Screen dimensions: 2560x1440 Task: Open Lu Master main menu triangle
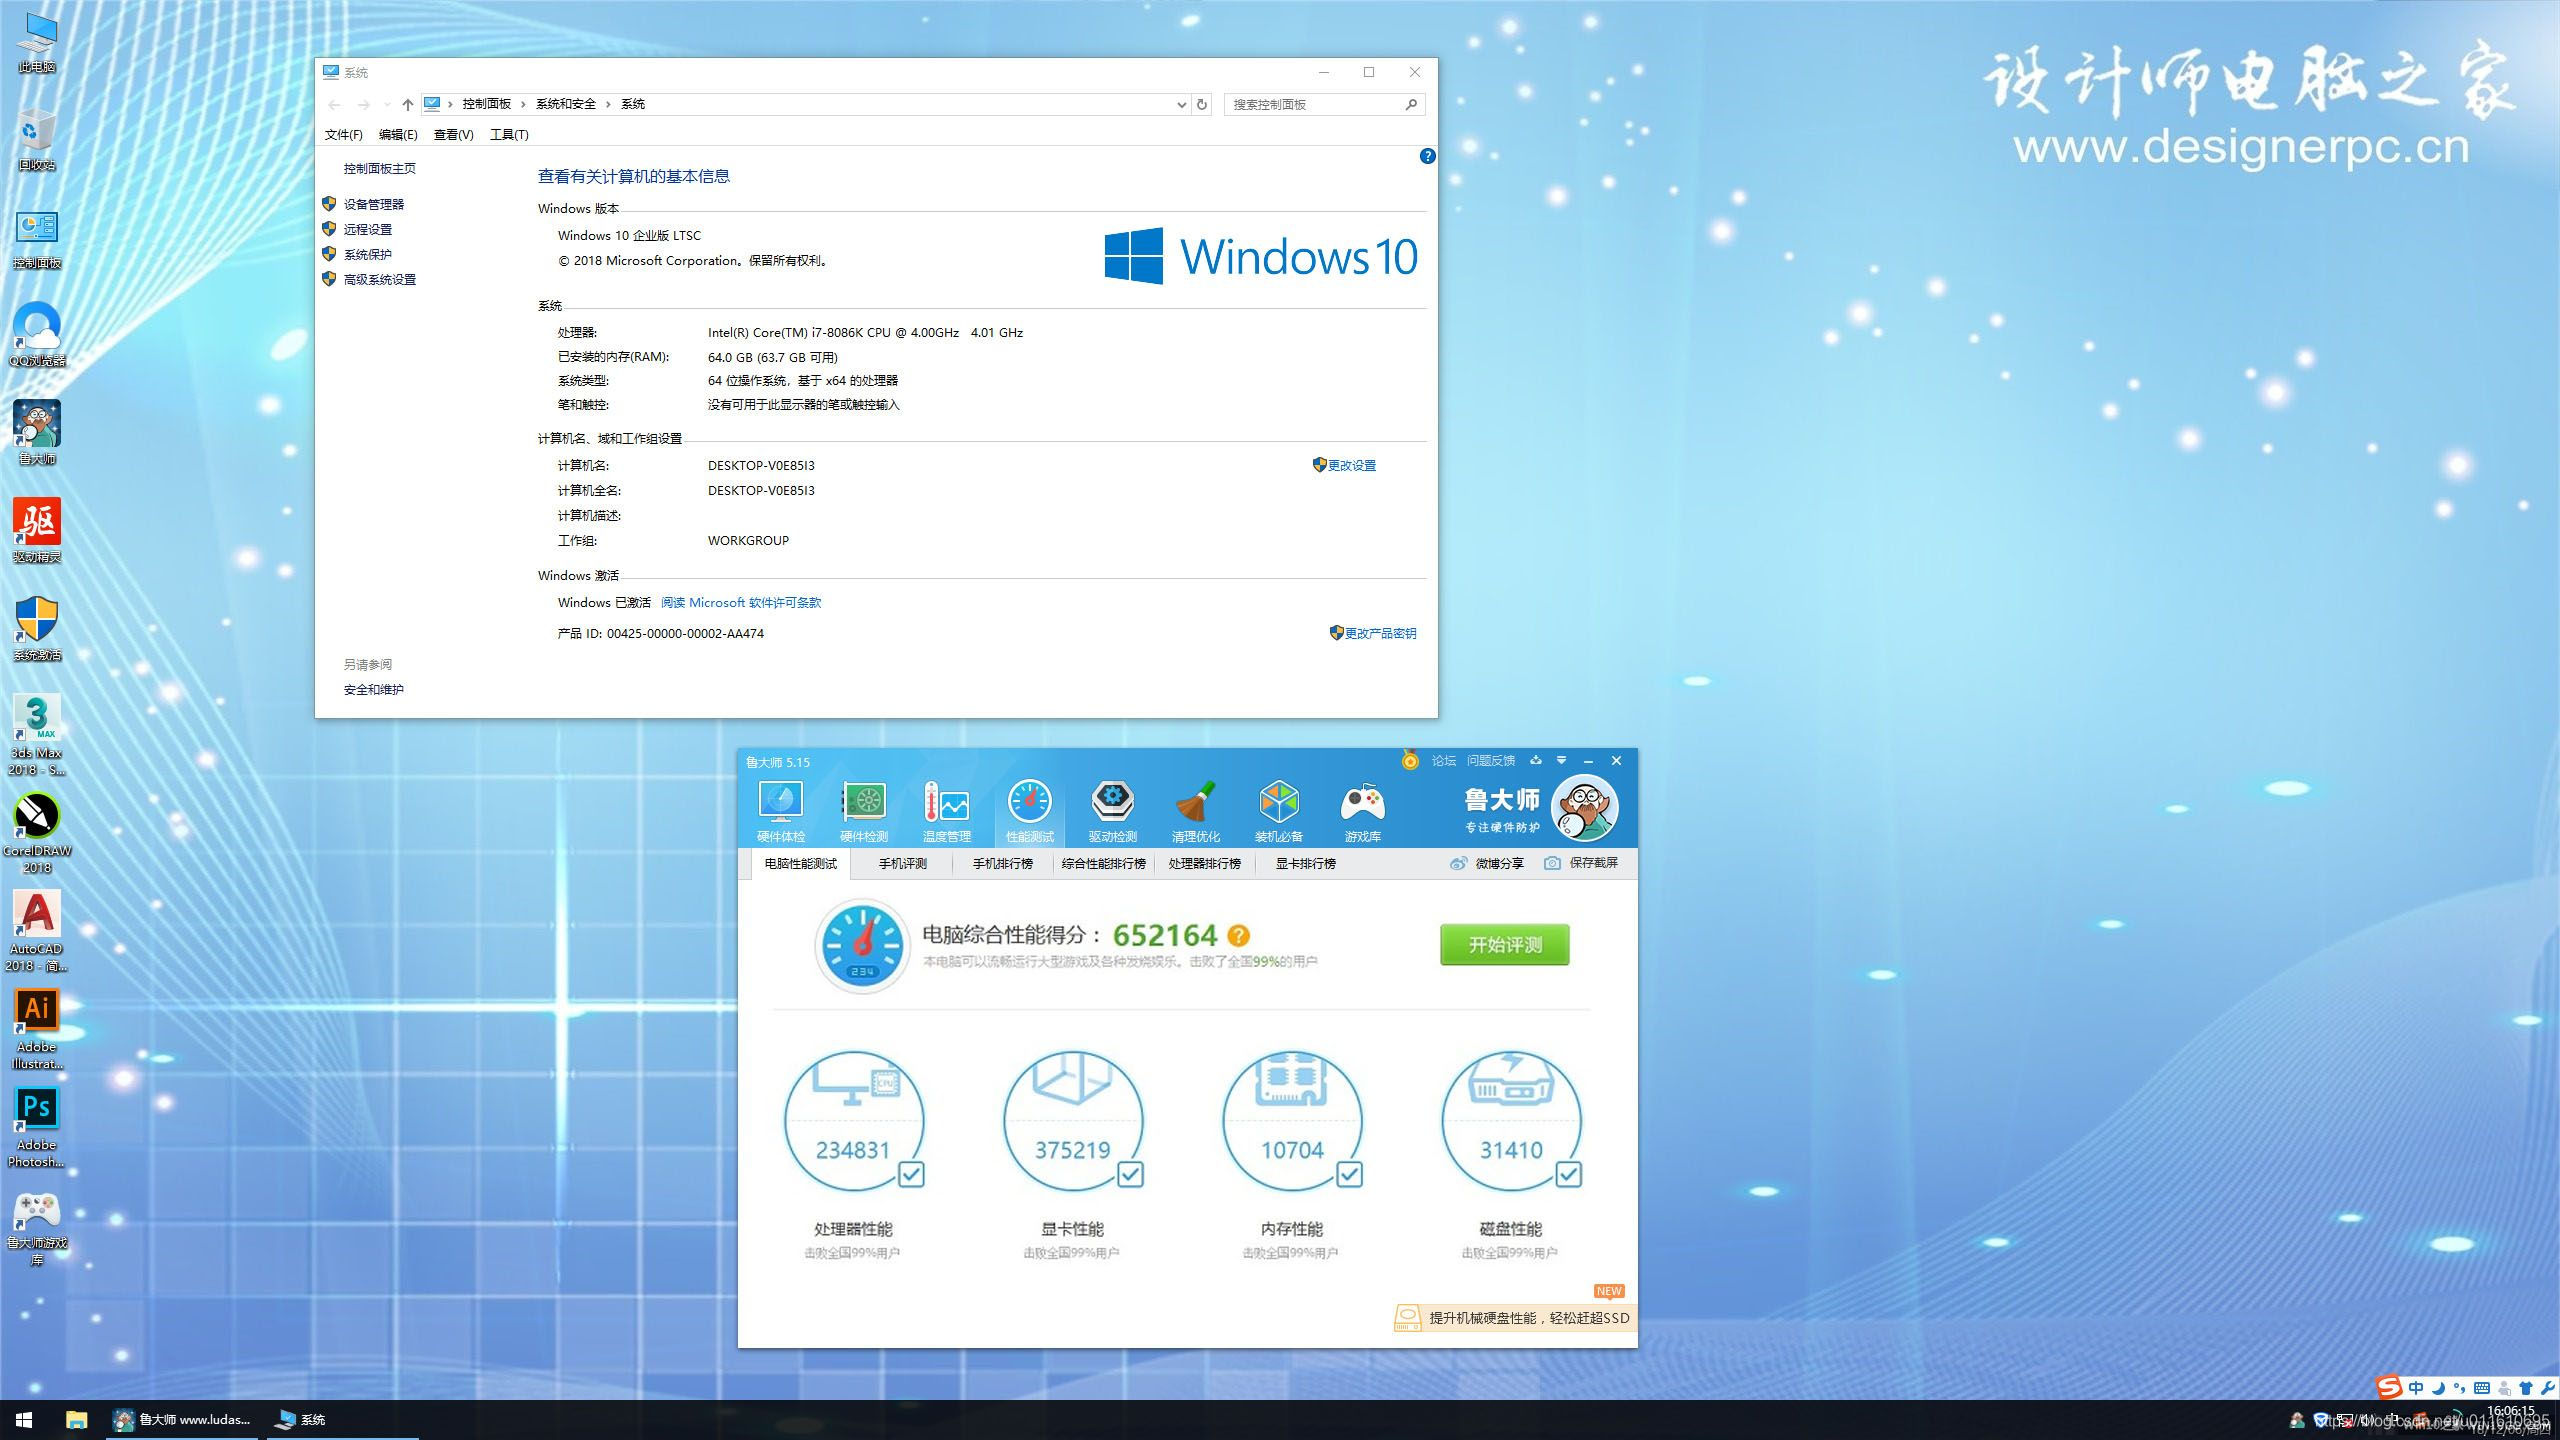click(x=1561, y=761)
